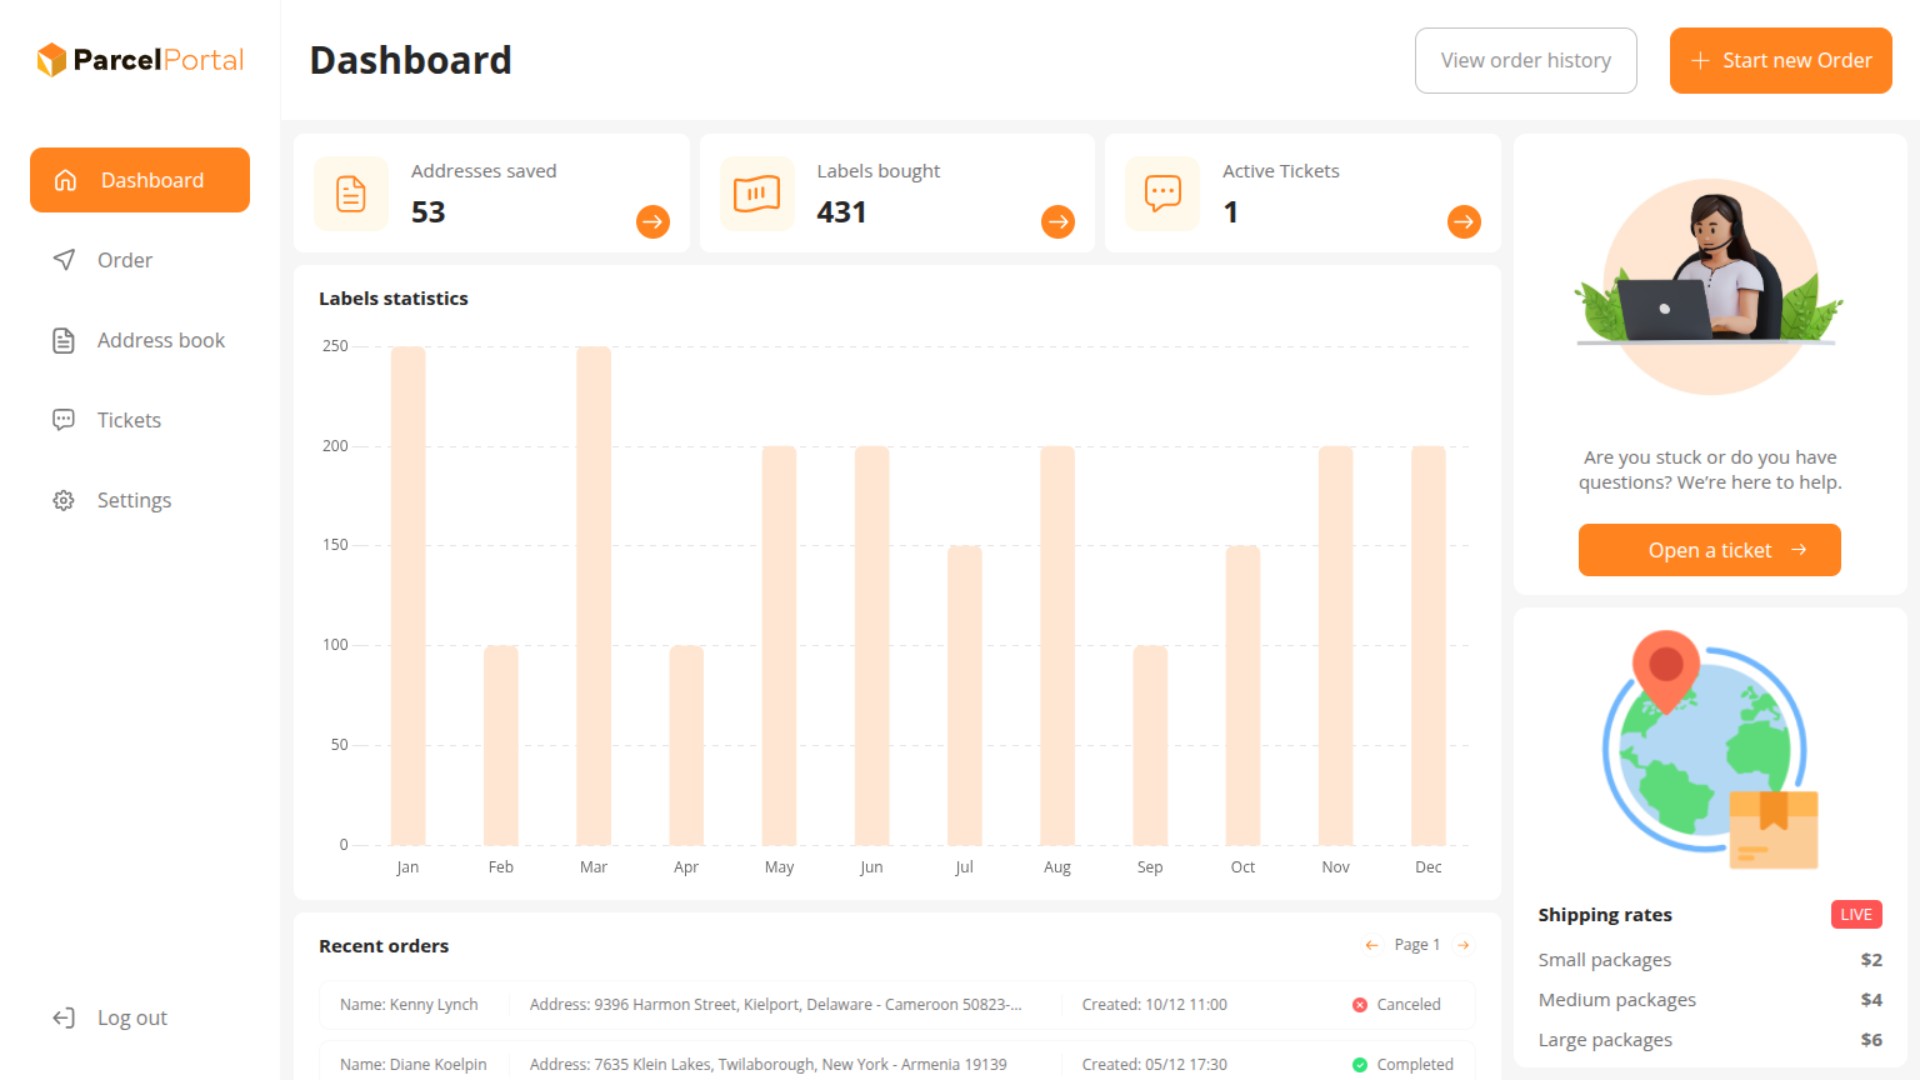Open the Addresses saved arrow icon

tap(653, 221)
